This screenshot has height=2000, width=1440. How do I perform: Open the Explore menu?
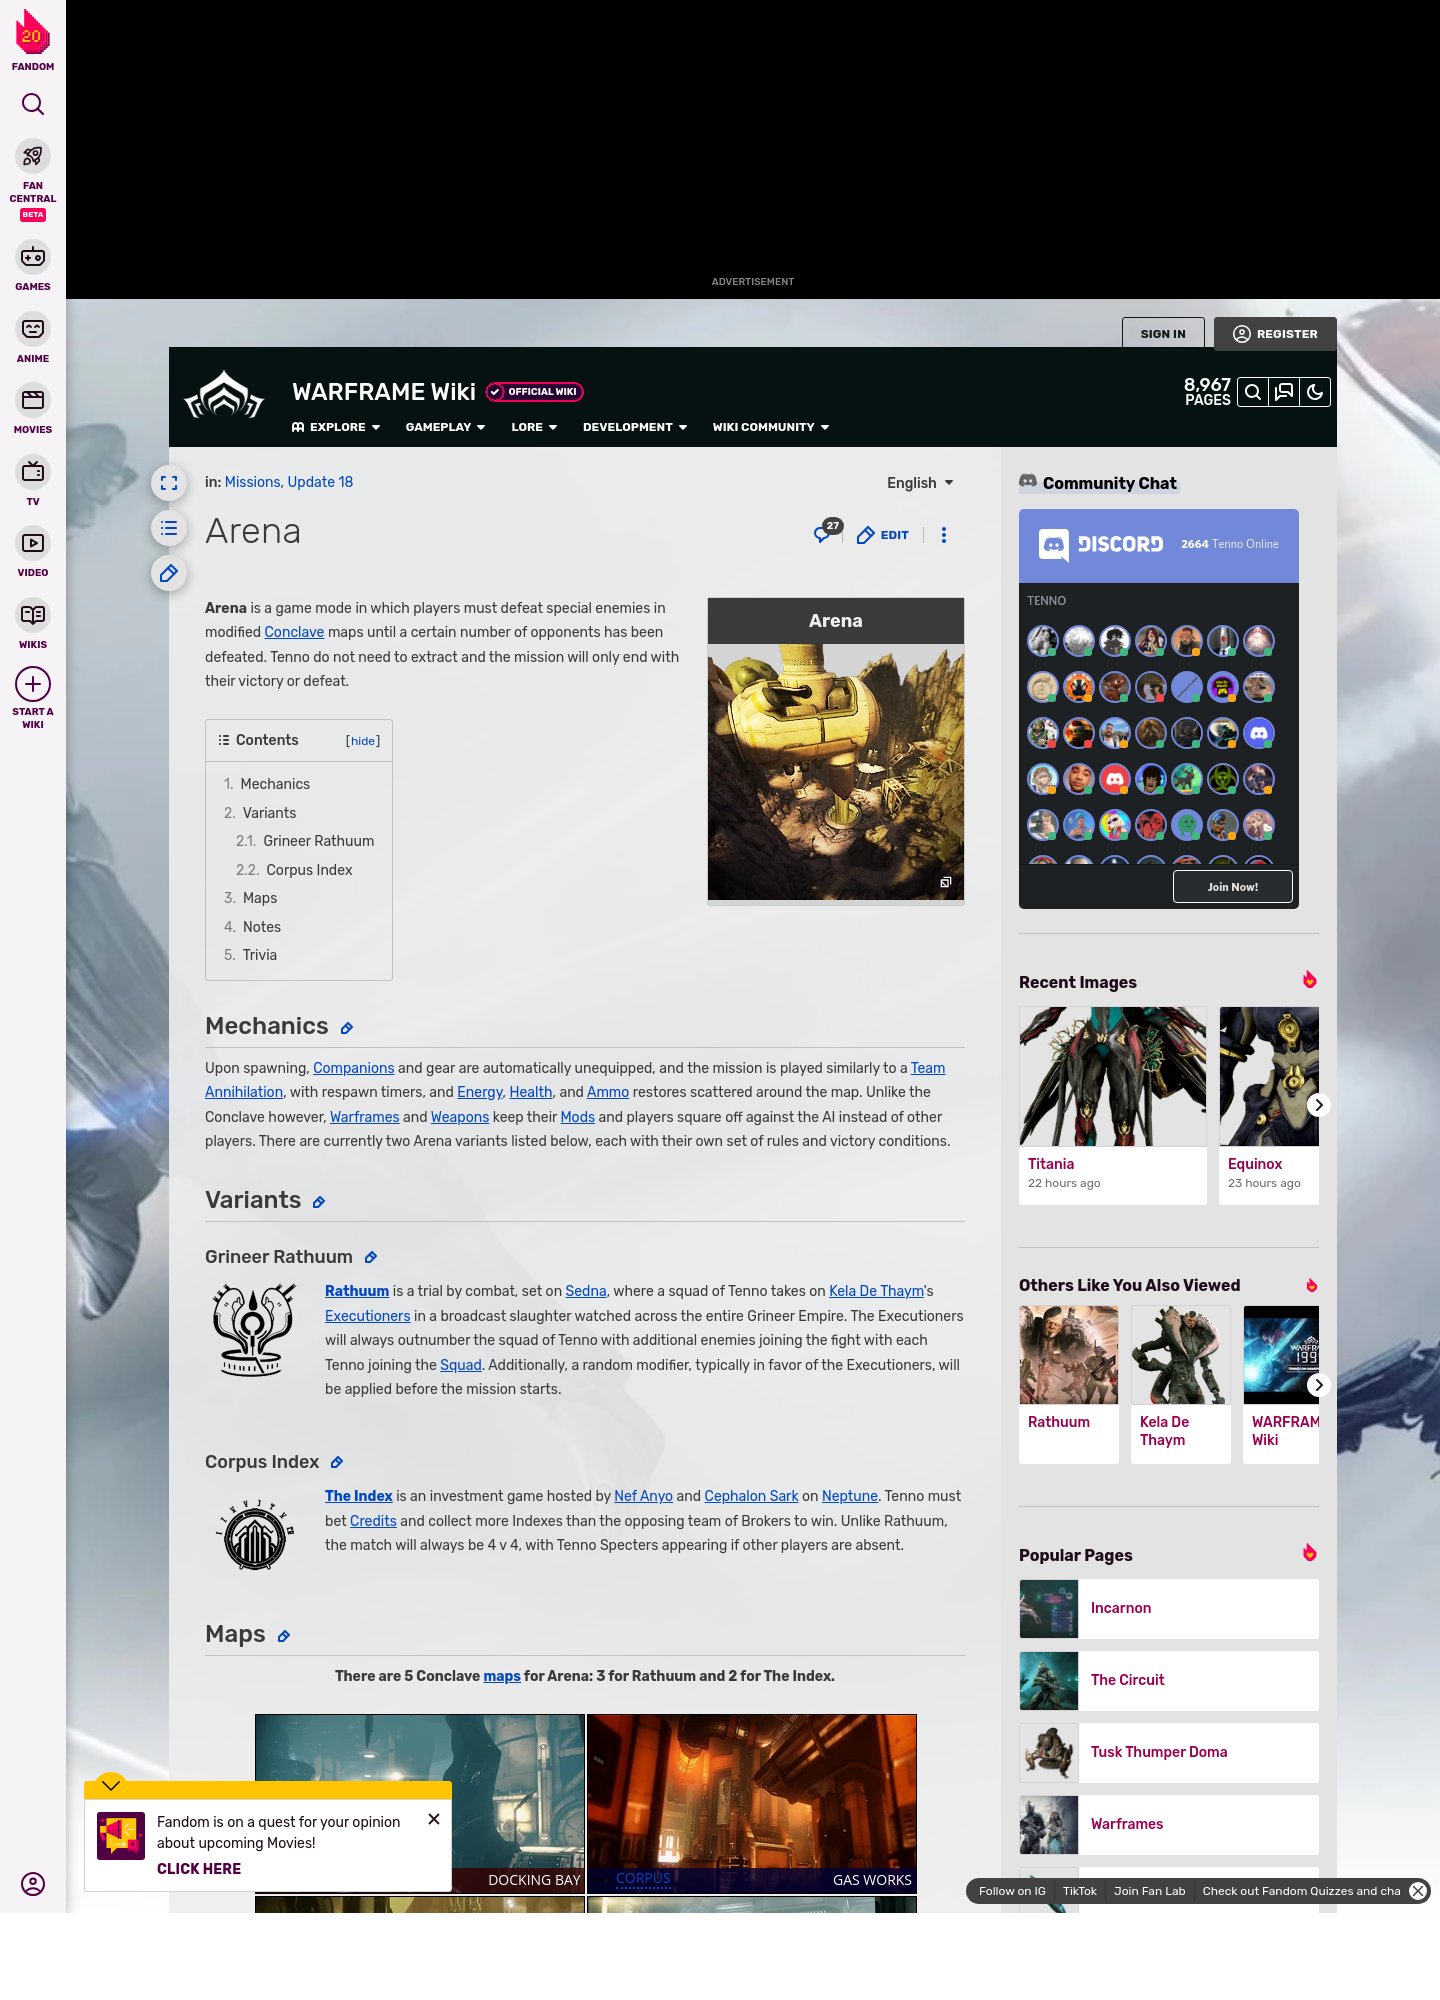point(336,427)
